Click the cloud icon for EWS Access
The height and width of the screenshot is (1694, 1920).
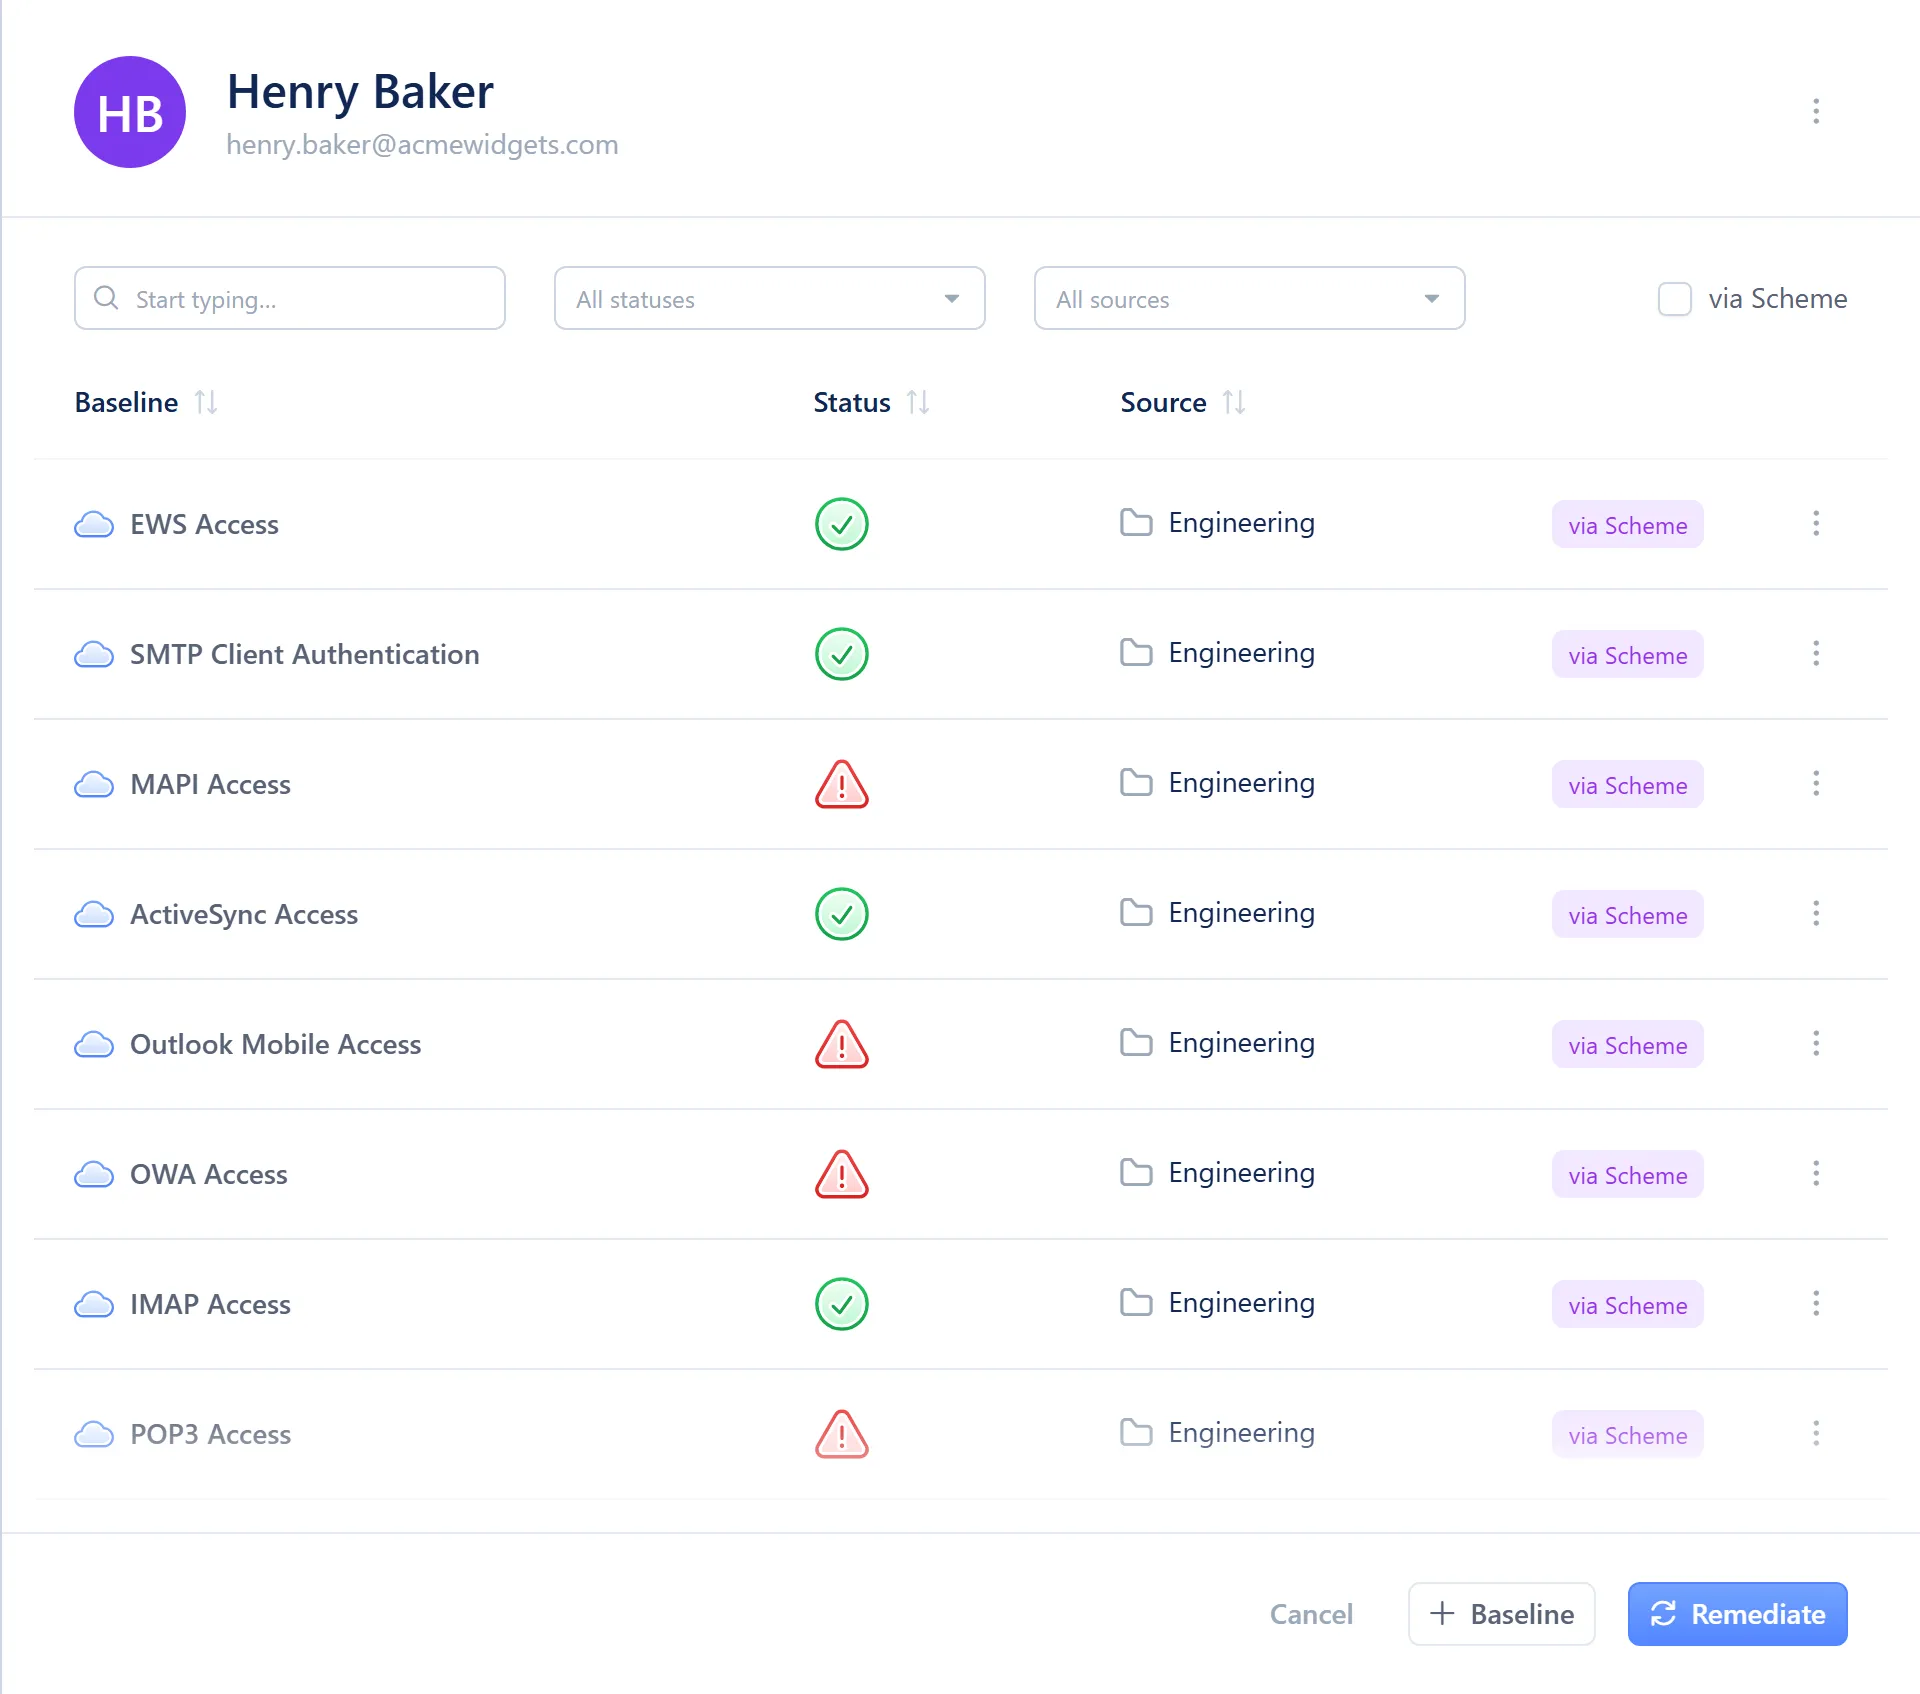pyautogui.click(x=94, y=524)
